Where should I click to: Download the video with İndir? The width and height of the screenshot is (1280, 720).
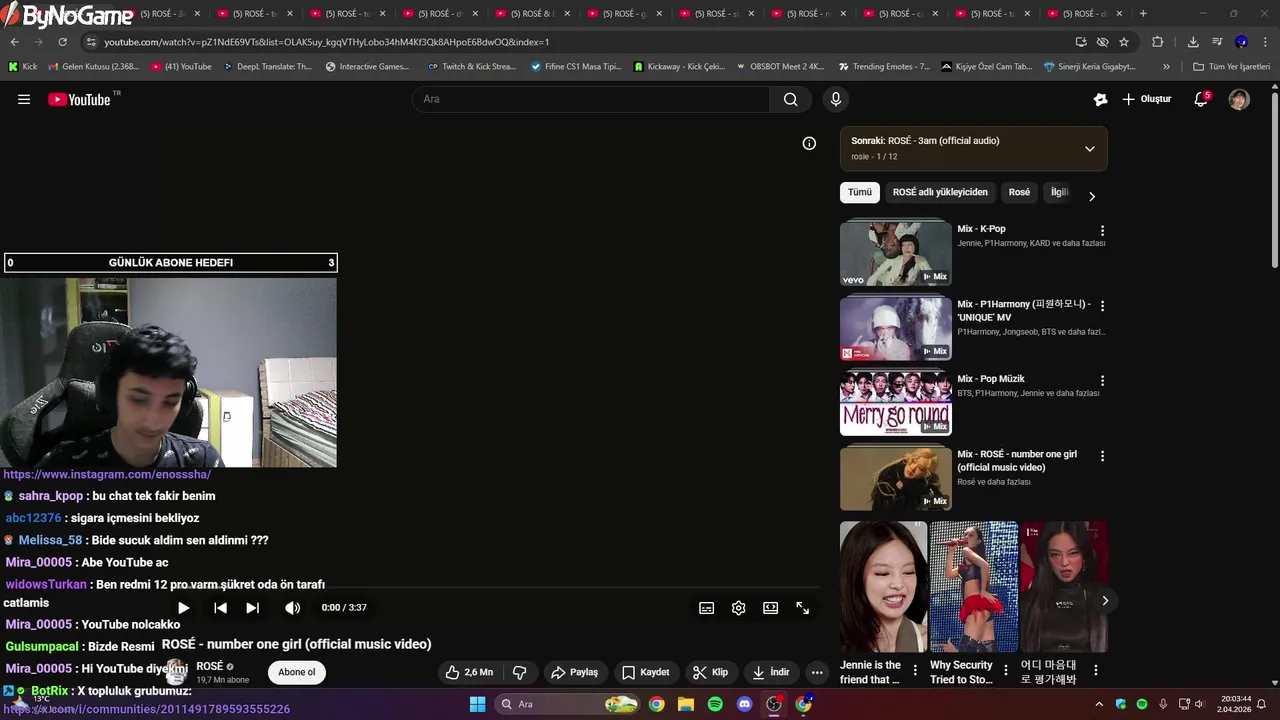tap(770, 672)
